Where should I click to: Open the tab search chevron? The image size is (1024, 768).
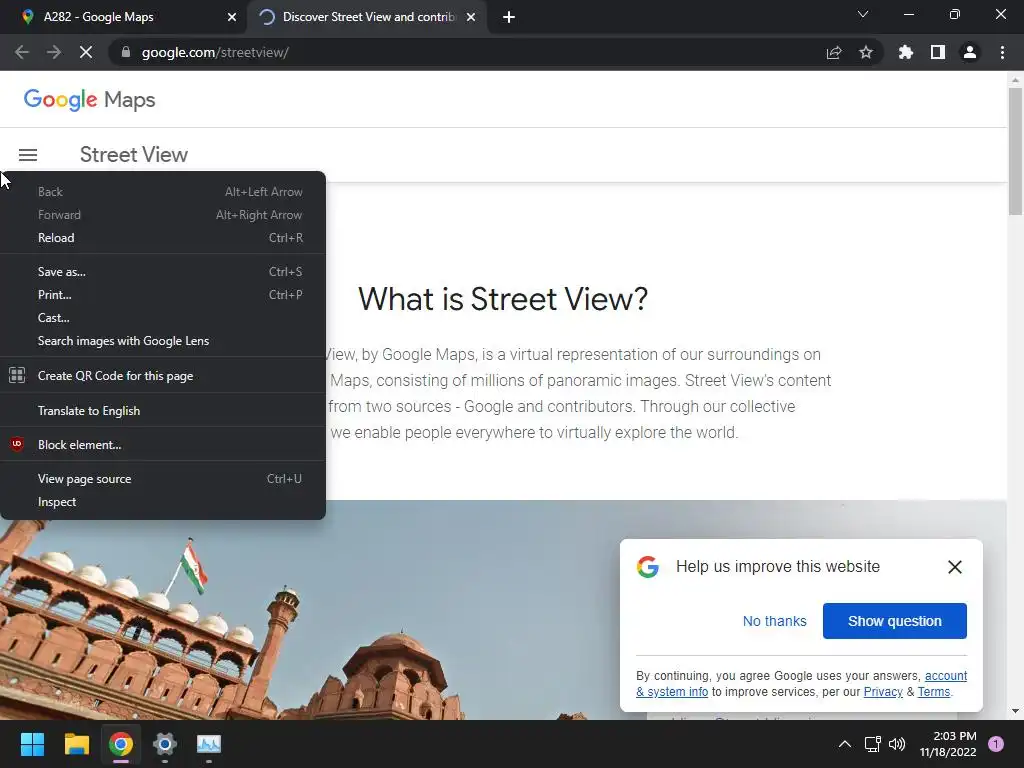(863, 14)
